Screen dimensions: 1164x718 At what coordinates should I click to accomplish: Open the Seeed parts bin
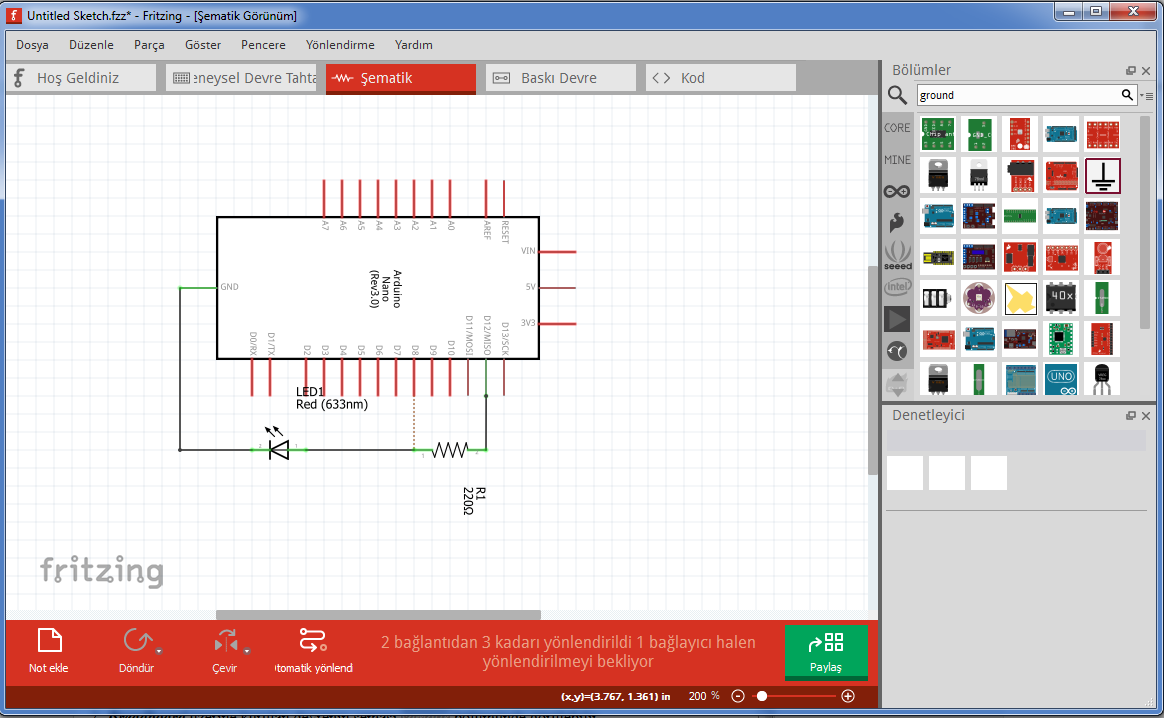tap(897, 255)
